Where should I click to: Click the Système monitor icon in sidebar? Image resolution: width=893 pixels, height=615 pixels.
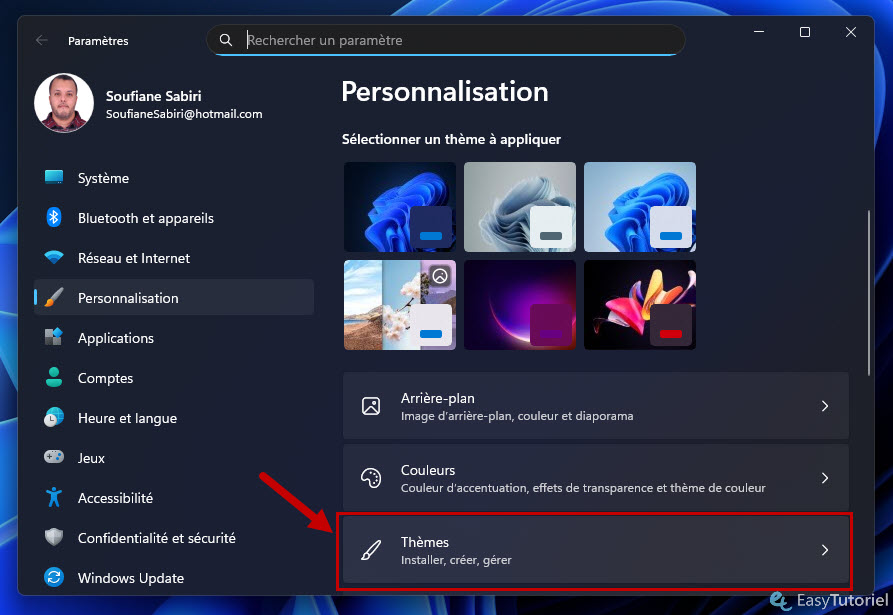coord(54,178)
